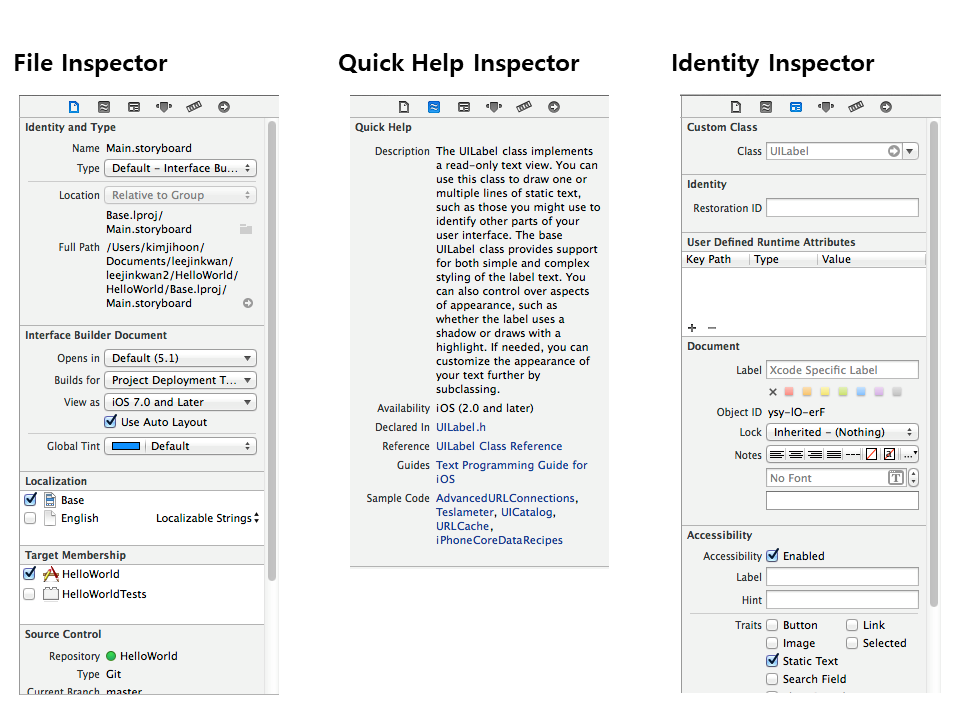Enable English localization checkbox

click(30, 518)
